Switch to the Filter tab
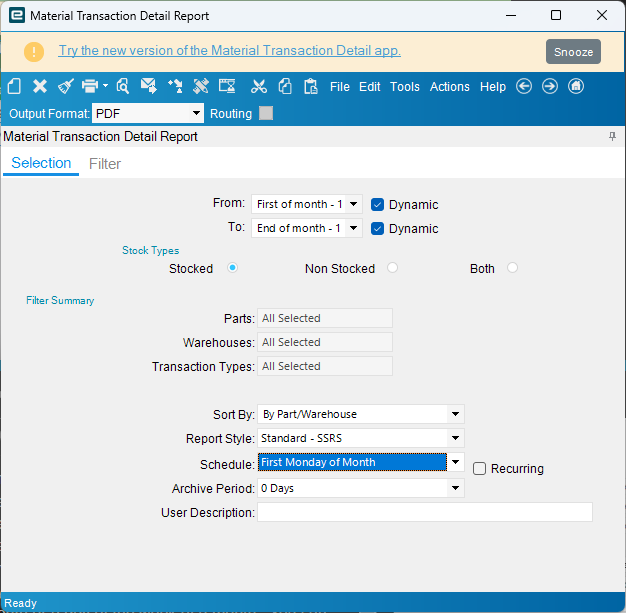 [x=105, y=164]
